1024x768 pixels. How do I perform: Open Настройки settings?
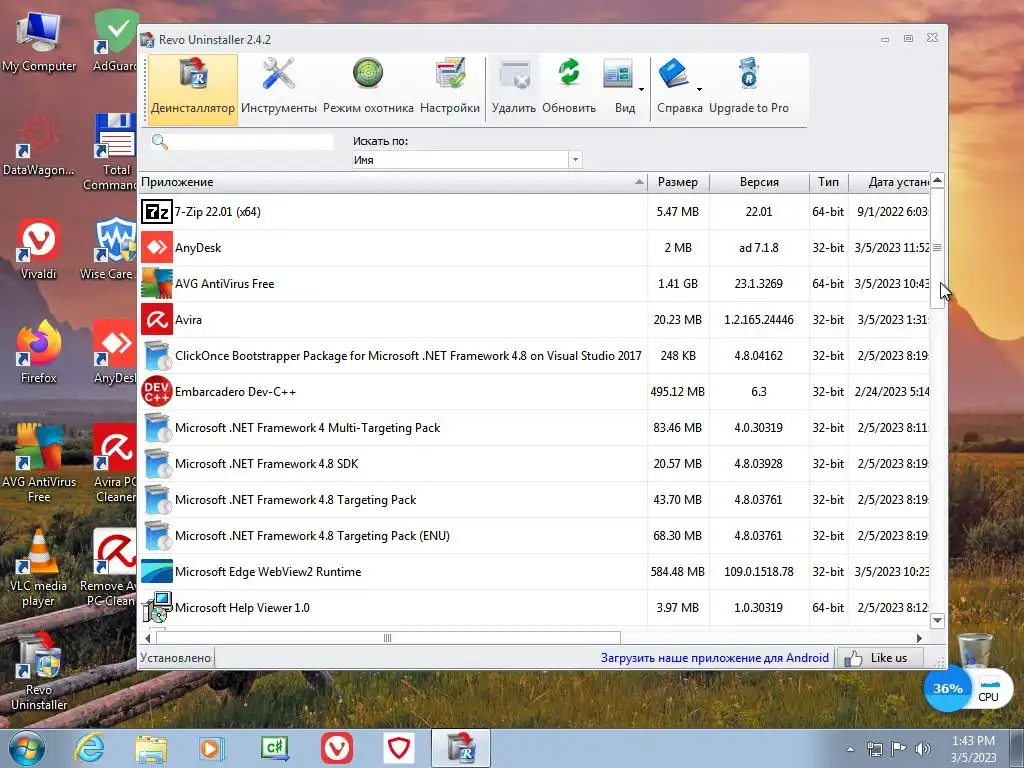(x=450, y=88)
